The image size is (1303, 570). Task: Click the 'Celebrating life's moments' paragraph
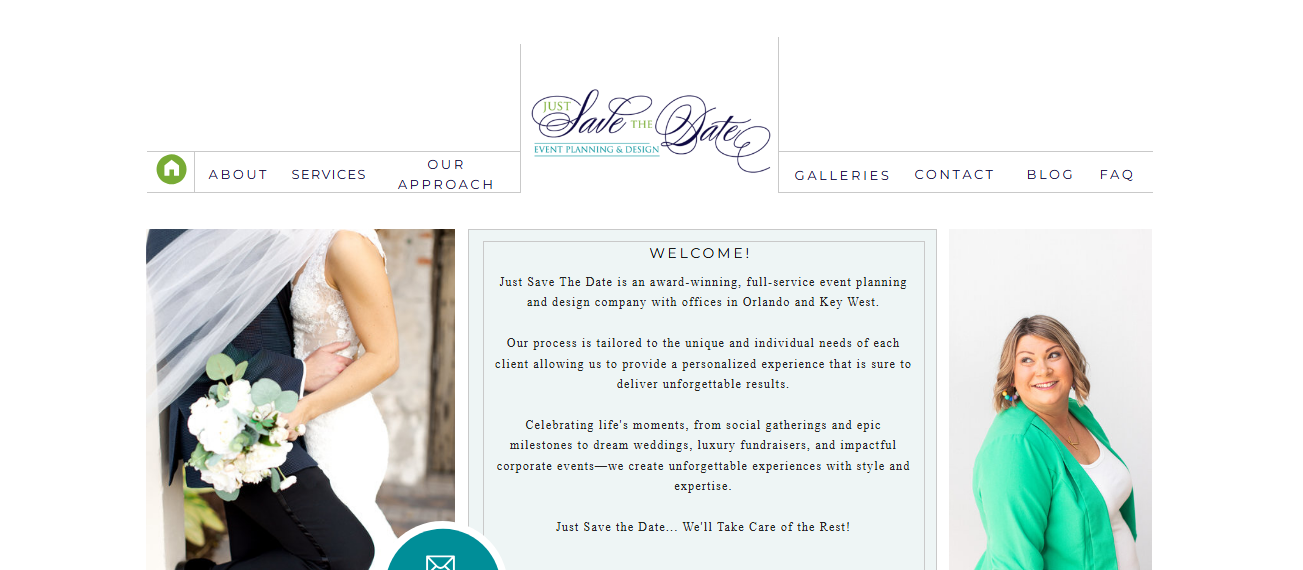pyautogui.click(x=703, y=456)
